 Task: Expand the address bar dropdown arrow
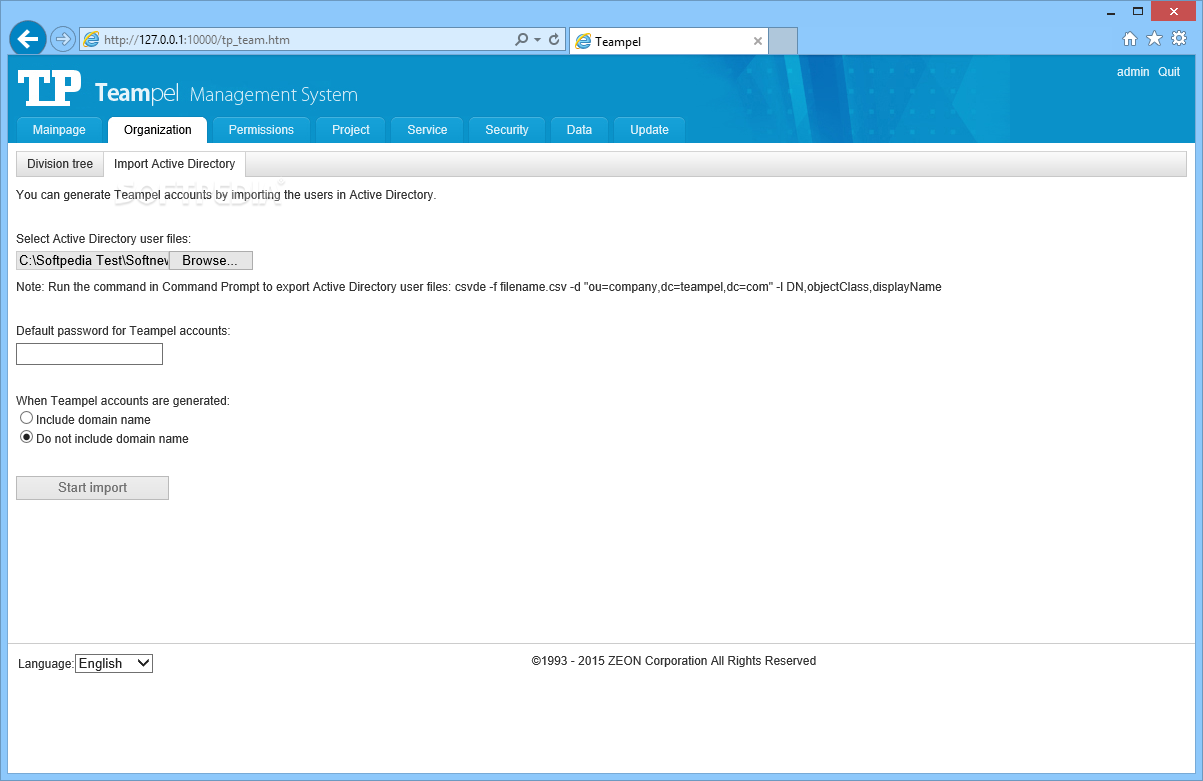[537, 40]
